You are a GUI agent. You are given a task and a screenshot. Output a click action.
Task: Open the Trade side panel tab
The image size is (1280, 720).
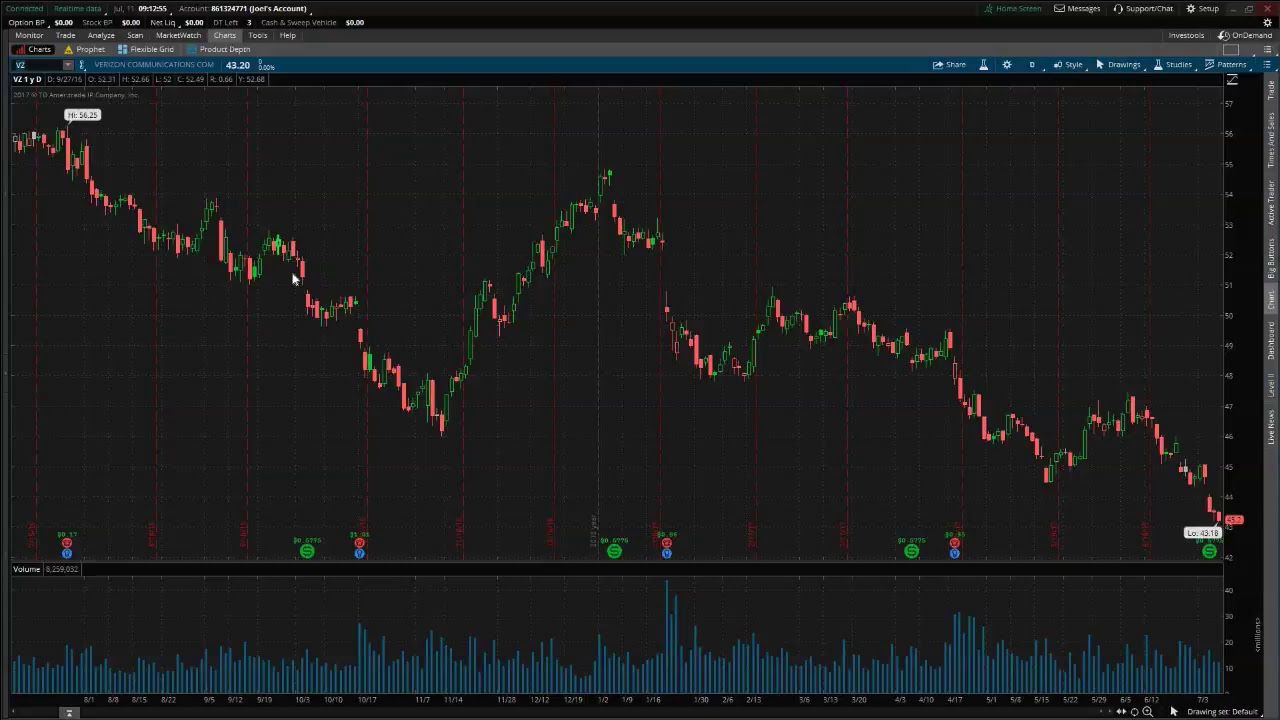pyautogui.click(x=1271, y=92)
